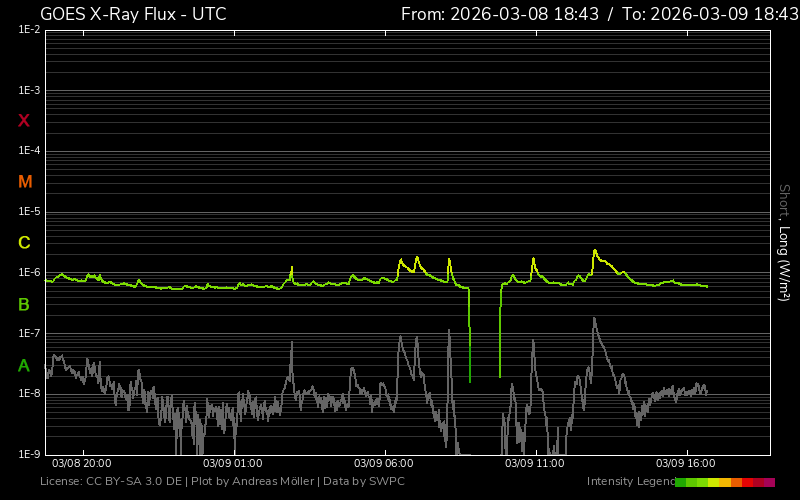Screen dimensions: 800x500
Task: Click the red X flare class label
Action: (24, 121)
